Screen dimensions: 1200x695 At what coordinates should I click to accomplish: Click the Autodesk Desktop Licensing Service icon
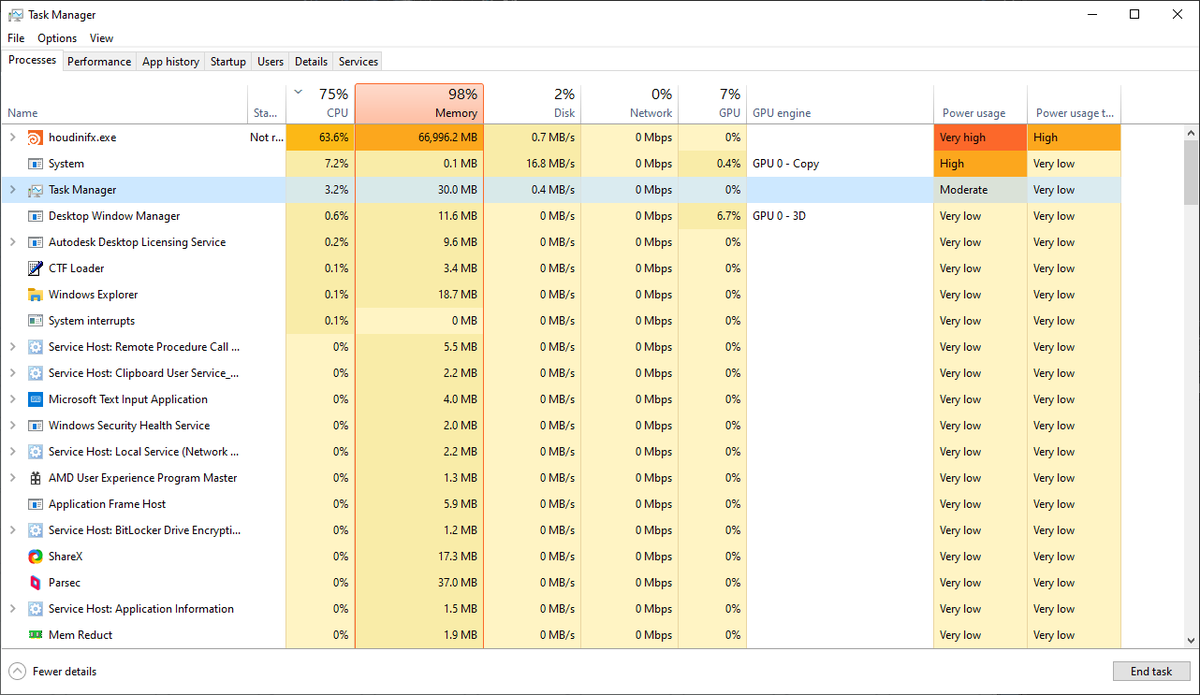coord(35,242)
